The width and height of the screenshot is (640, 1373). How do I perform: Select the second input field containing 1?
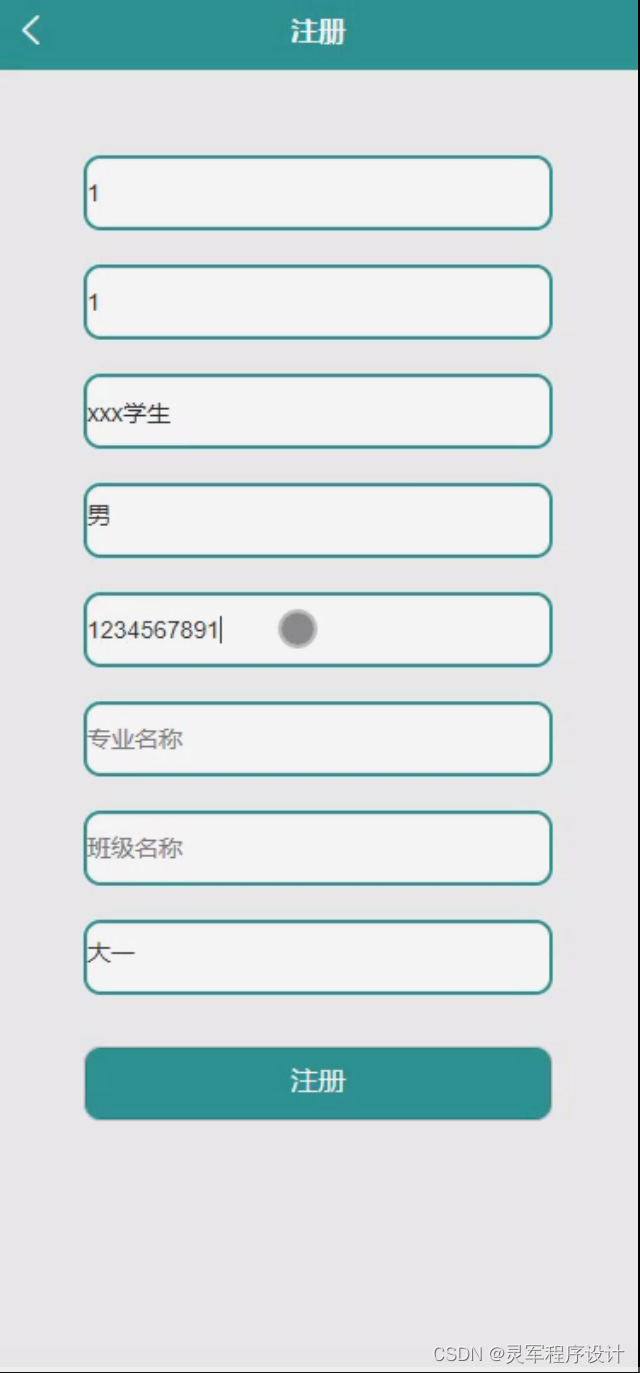coord(317,302)
